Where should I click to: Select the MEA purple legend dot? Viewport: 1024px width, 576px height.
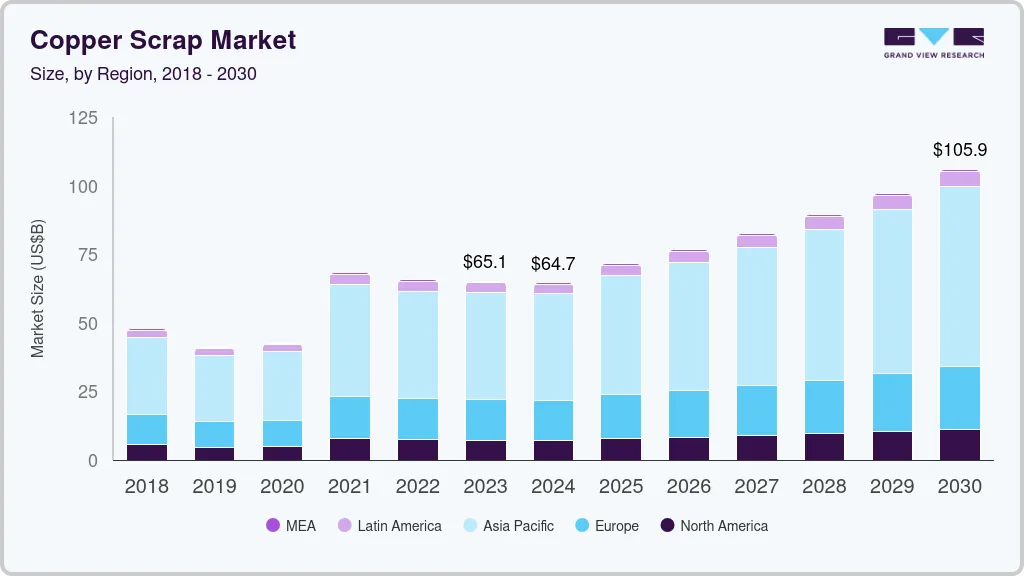coord(274,526)
